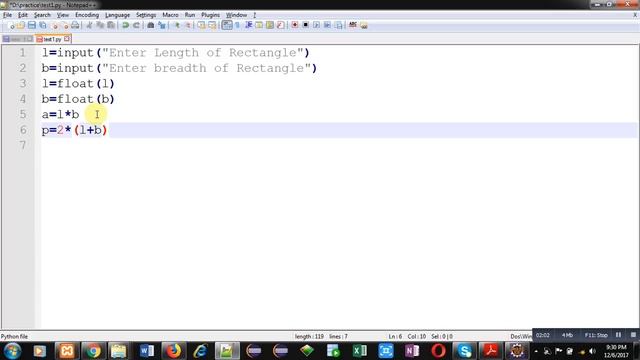
Task: Click line 'l=float(l)' in the editor
Action: click(78, 83)
